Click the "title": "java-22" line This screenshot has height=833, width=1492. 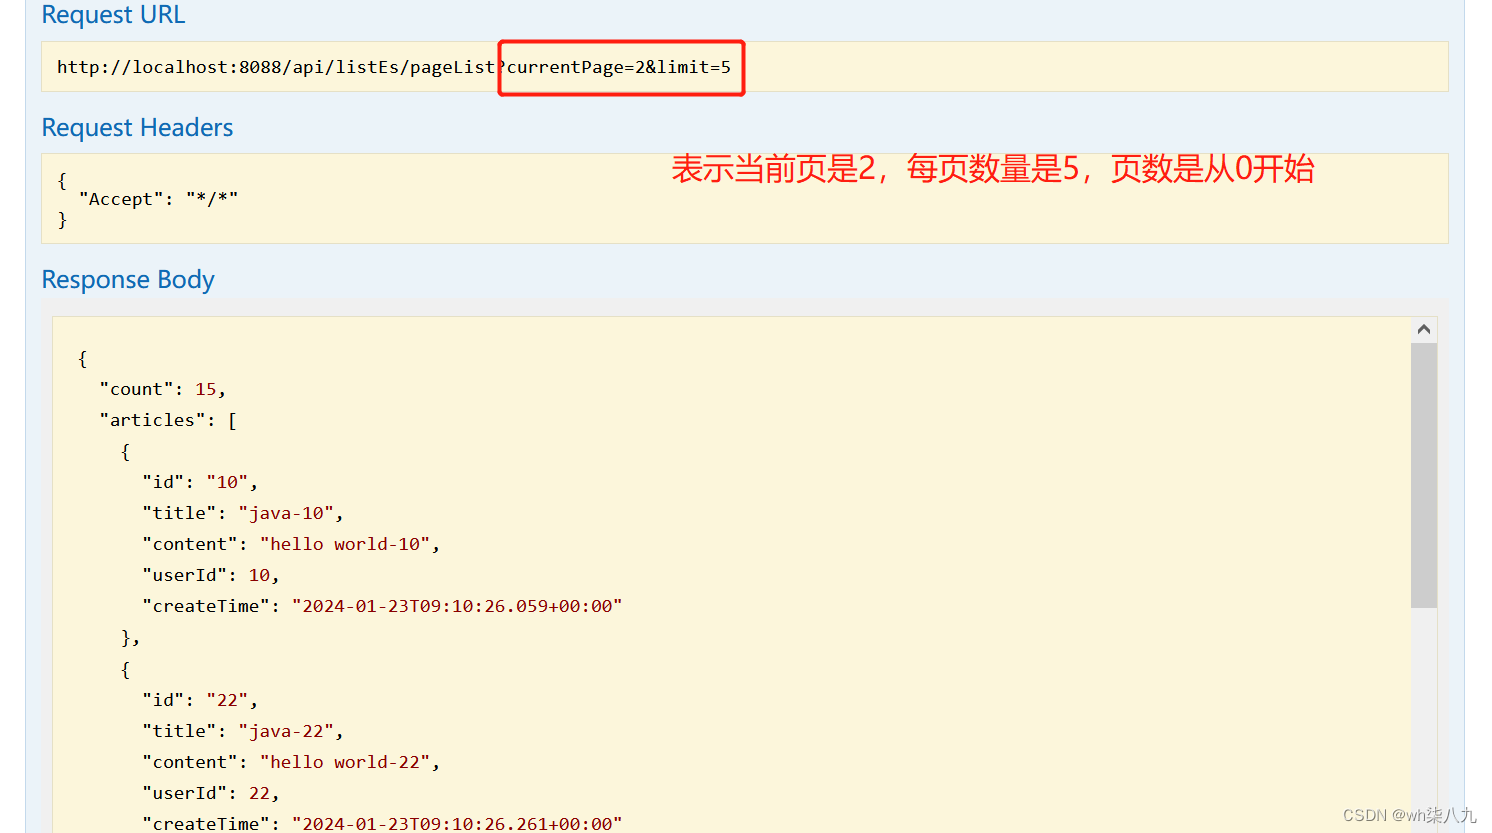(x=243, y=731)
